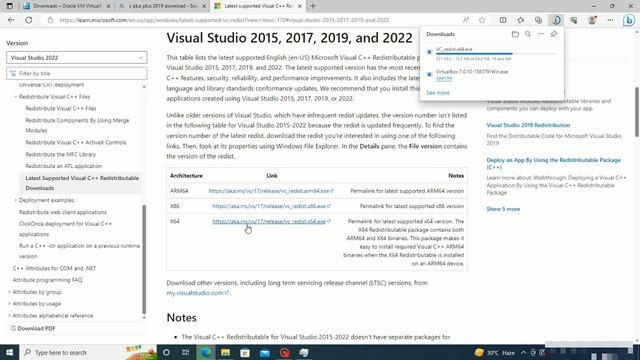Open Deploy an App By Using Redistributable Package
This screenshot has width=640, height=360.
(x=553, y=164)
